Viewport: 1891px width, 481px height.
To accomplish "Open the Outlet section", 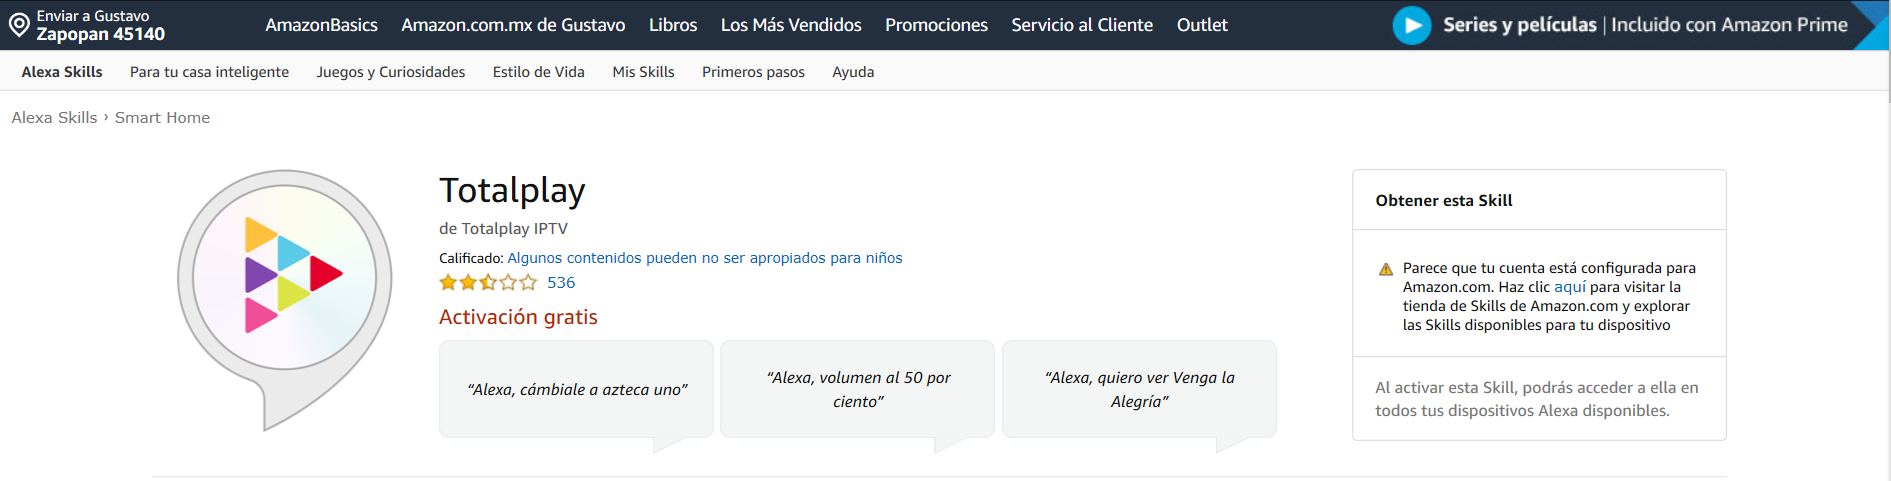I will pos(1201,25).
